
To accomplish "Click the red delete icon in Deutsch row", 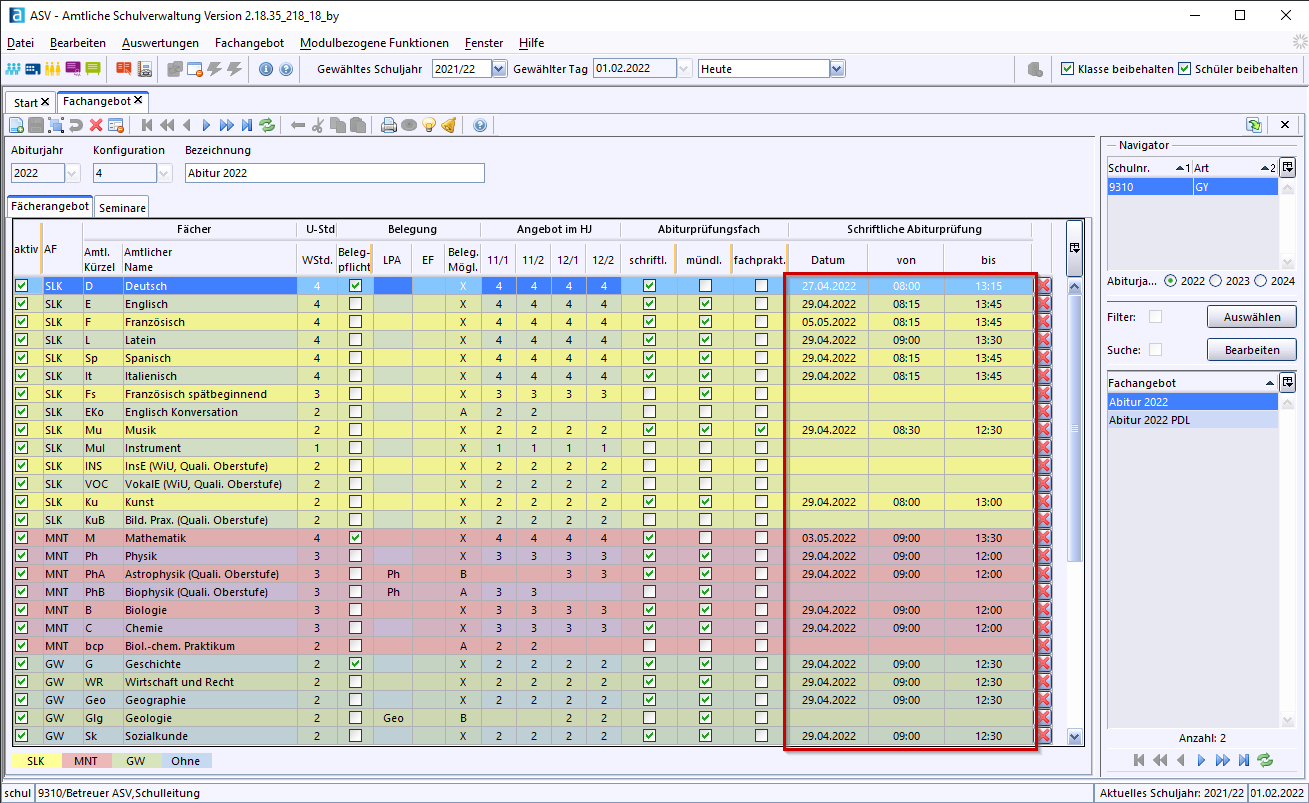I will [x=1045, y=286].
